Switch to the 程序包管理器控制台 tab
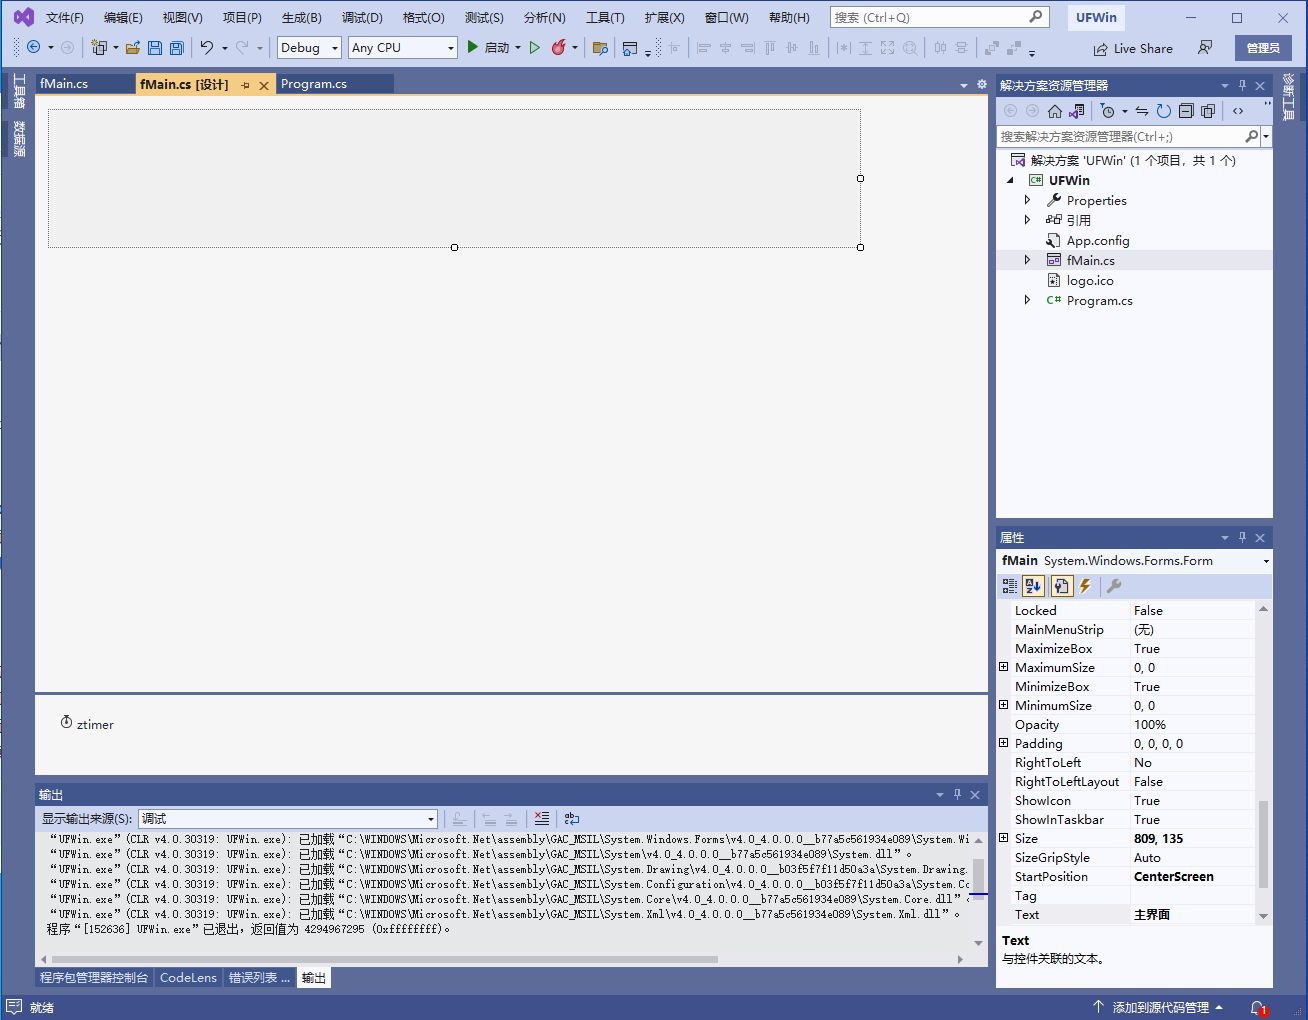The height and width of the screenshot is (1020, 1308). 94,977
